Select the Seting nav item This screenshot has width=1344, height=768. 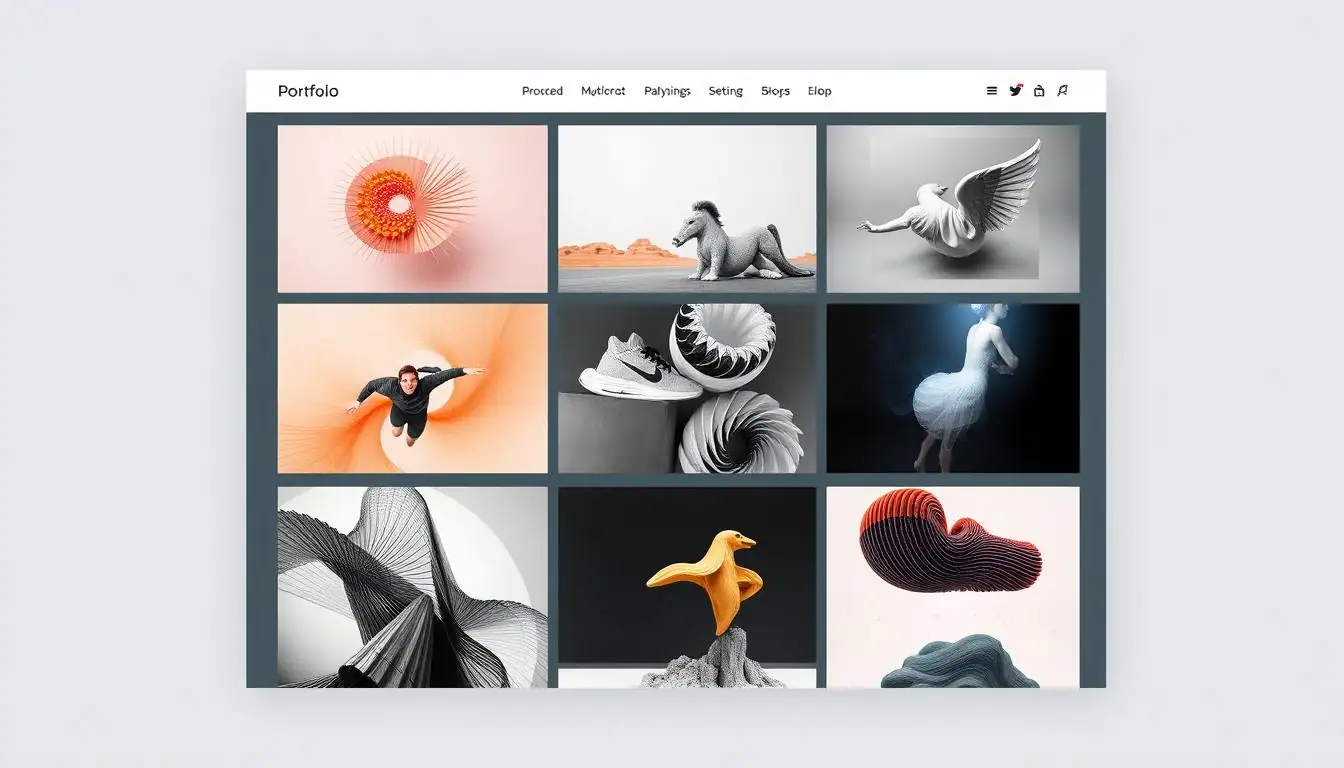point(725,91)
